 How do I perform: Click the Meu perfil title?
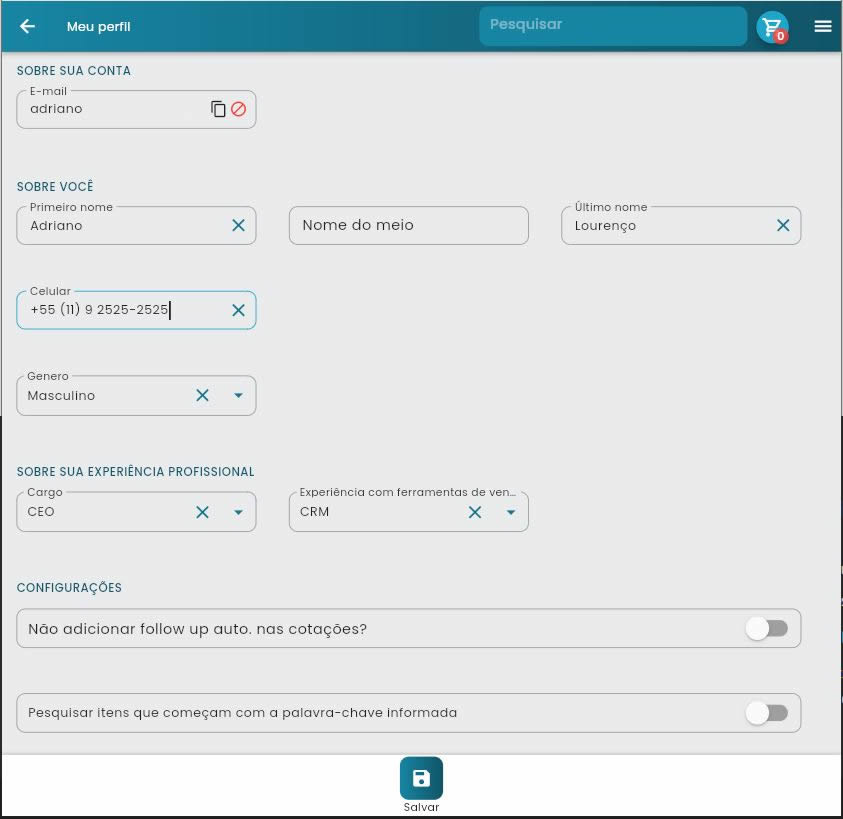tap(98, 27)
